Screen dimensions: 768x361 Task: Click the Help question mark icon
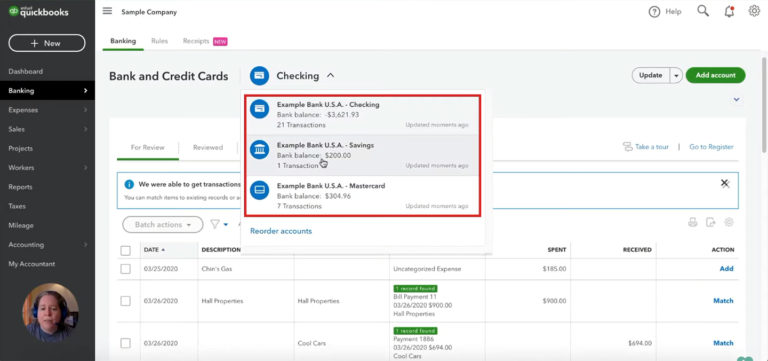point(654,12)
